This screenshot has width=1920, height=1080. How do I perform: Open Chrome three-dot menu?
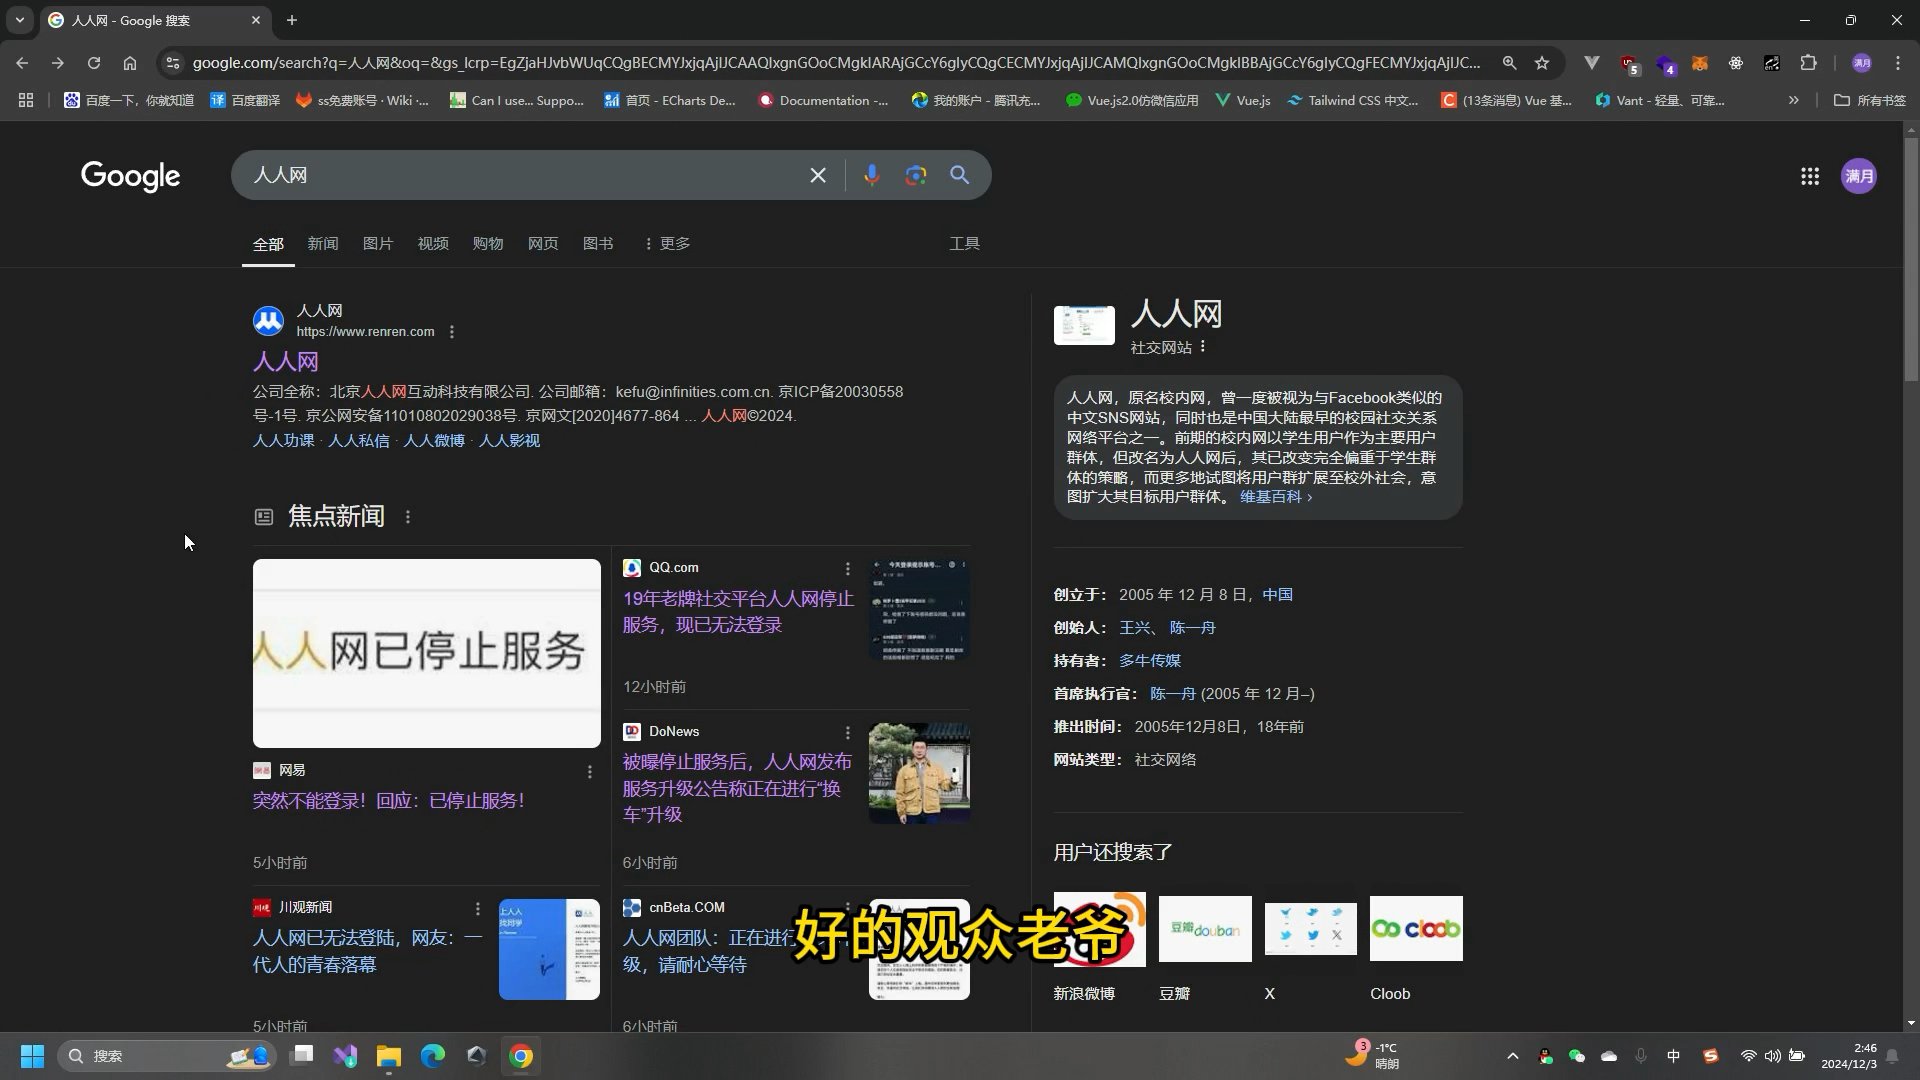(x=1898, y=63)
